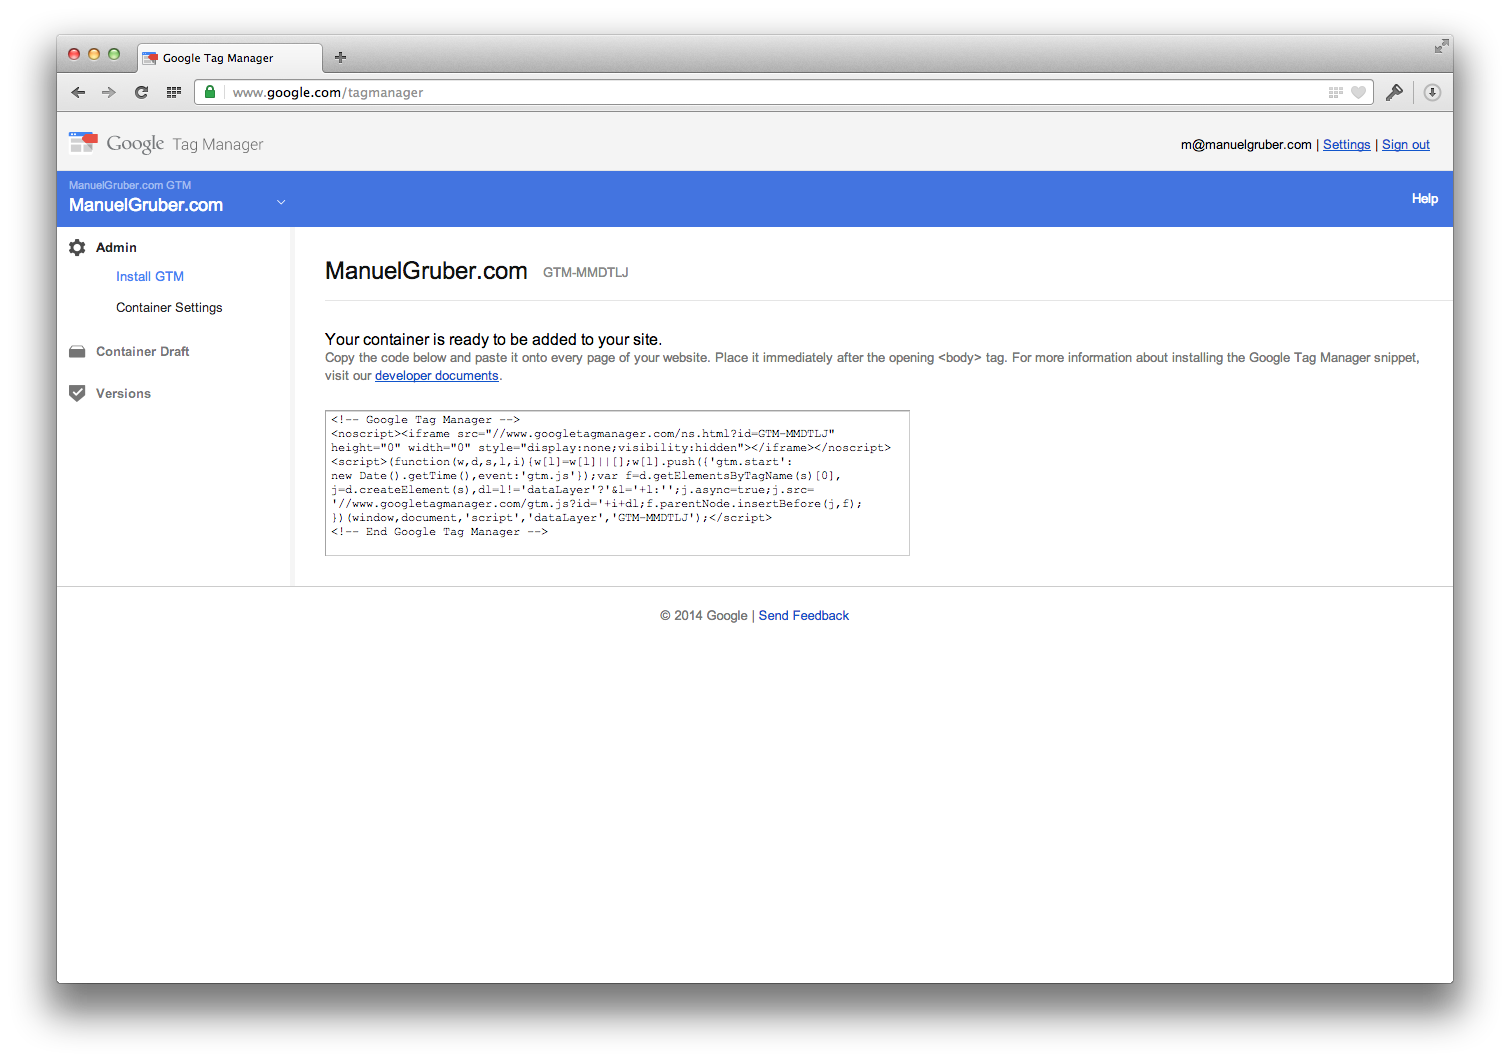Open the Admin section
This screenshot has height=1062, width=1510.
[116, 247]
